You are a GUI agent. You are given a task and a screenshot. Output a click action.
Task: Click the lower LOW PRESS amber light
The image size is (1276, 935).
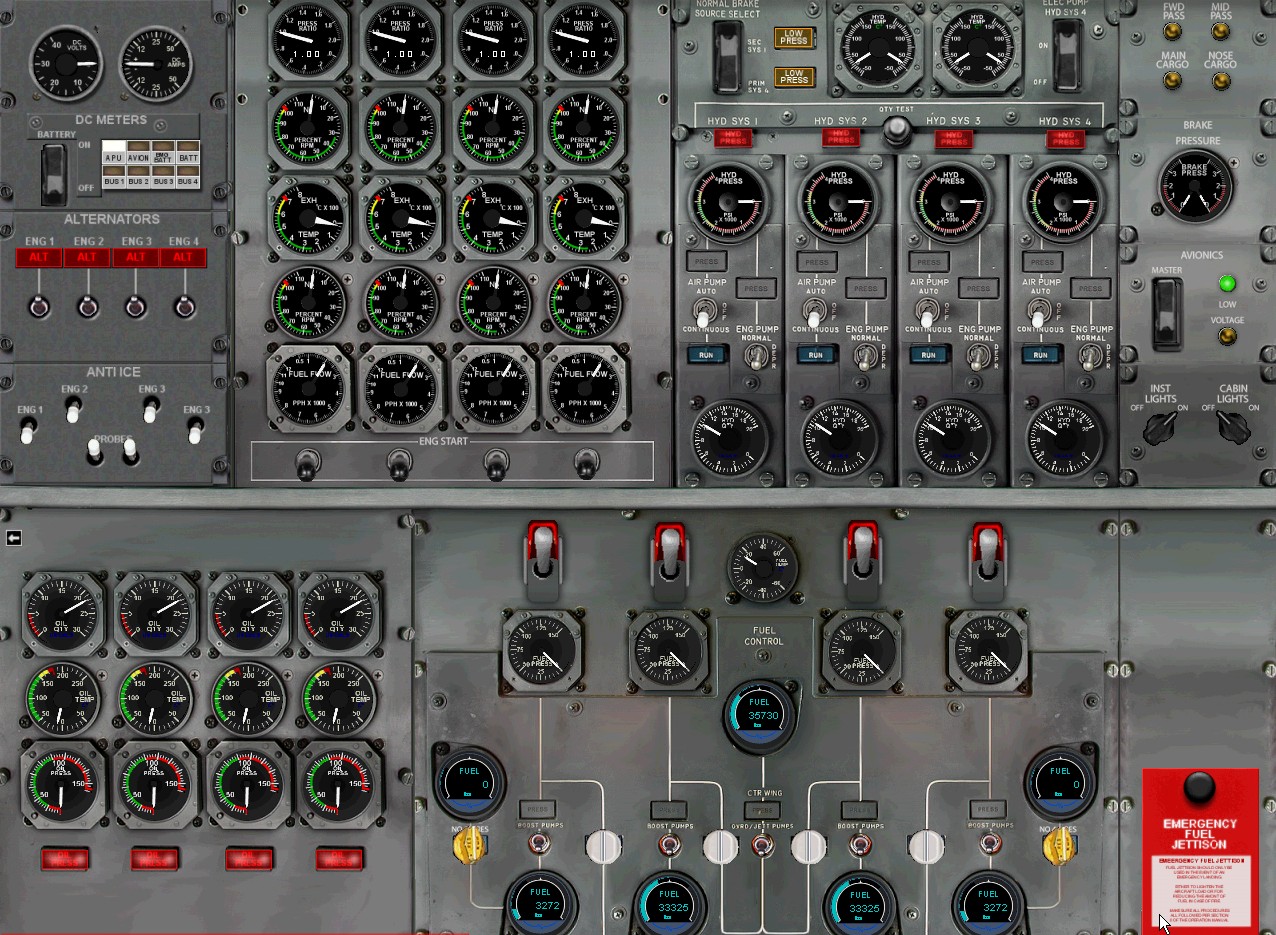794,77
